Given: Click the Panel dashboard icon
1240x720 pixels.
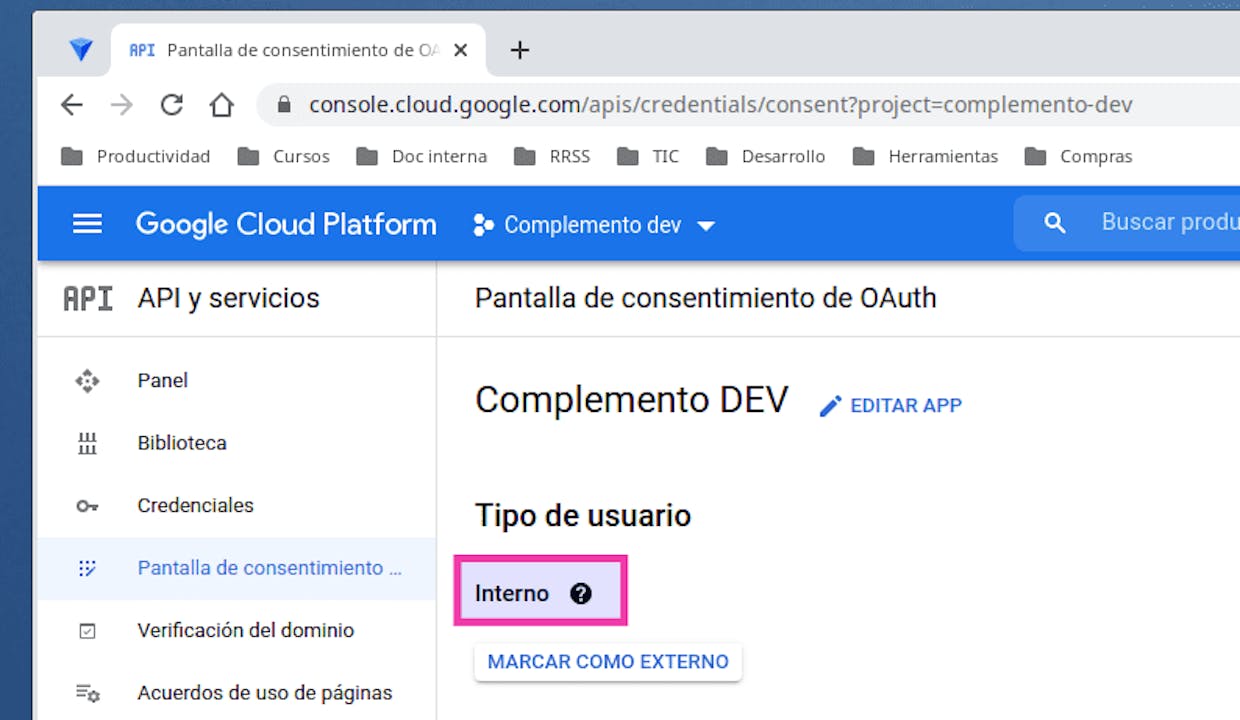Looking at the screenshot, I should 87,381.
